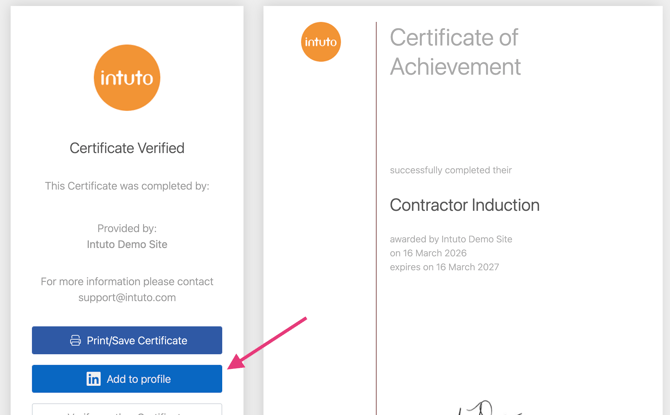Click the large orange Intuto logo
This screenshot has width=670, height=415.
tap(127, 77)
